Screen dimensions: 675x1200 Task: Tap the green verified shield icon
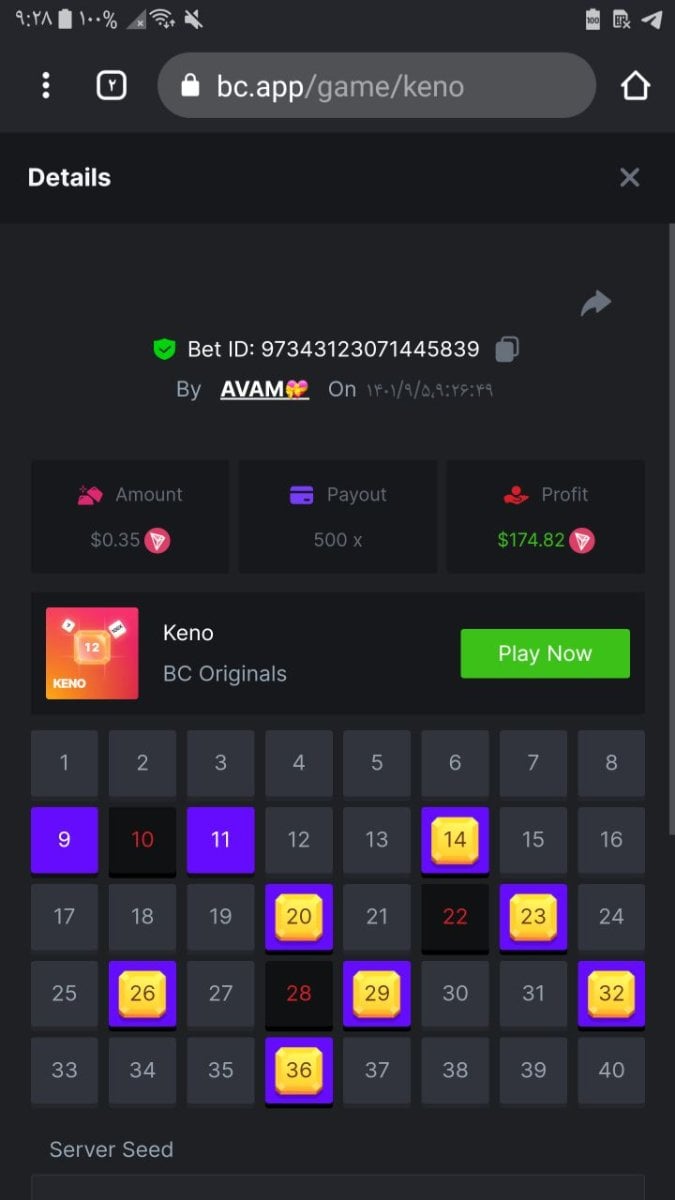coord(164,350)
